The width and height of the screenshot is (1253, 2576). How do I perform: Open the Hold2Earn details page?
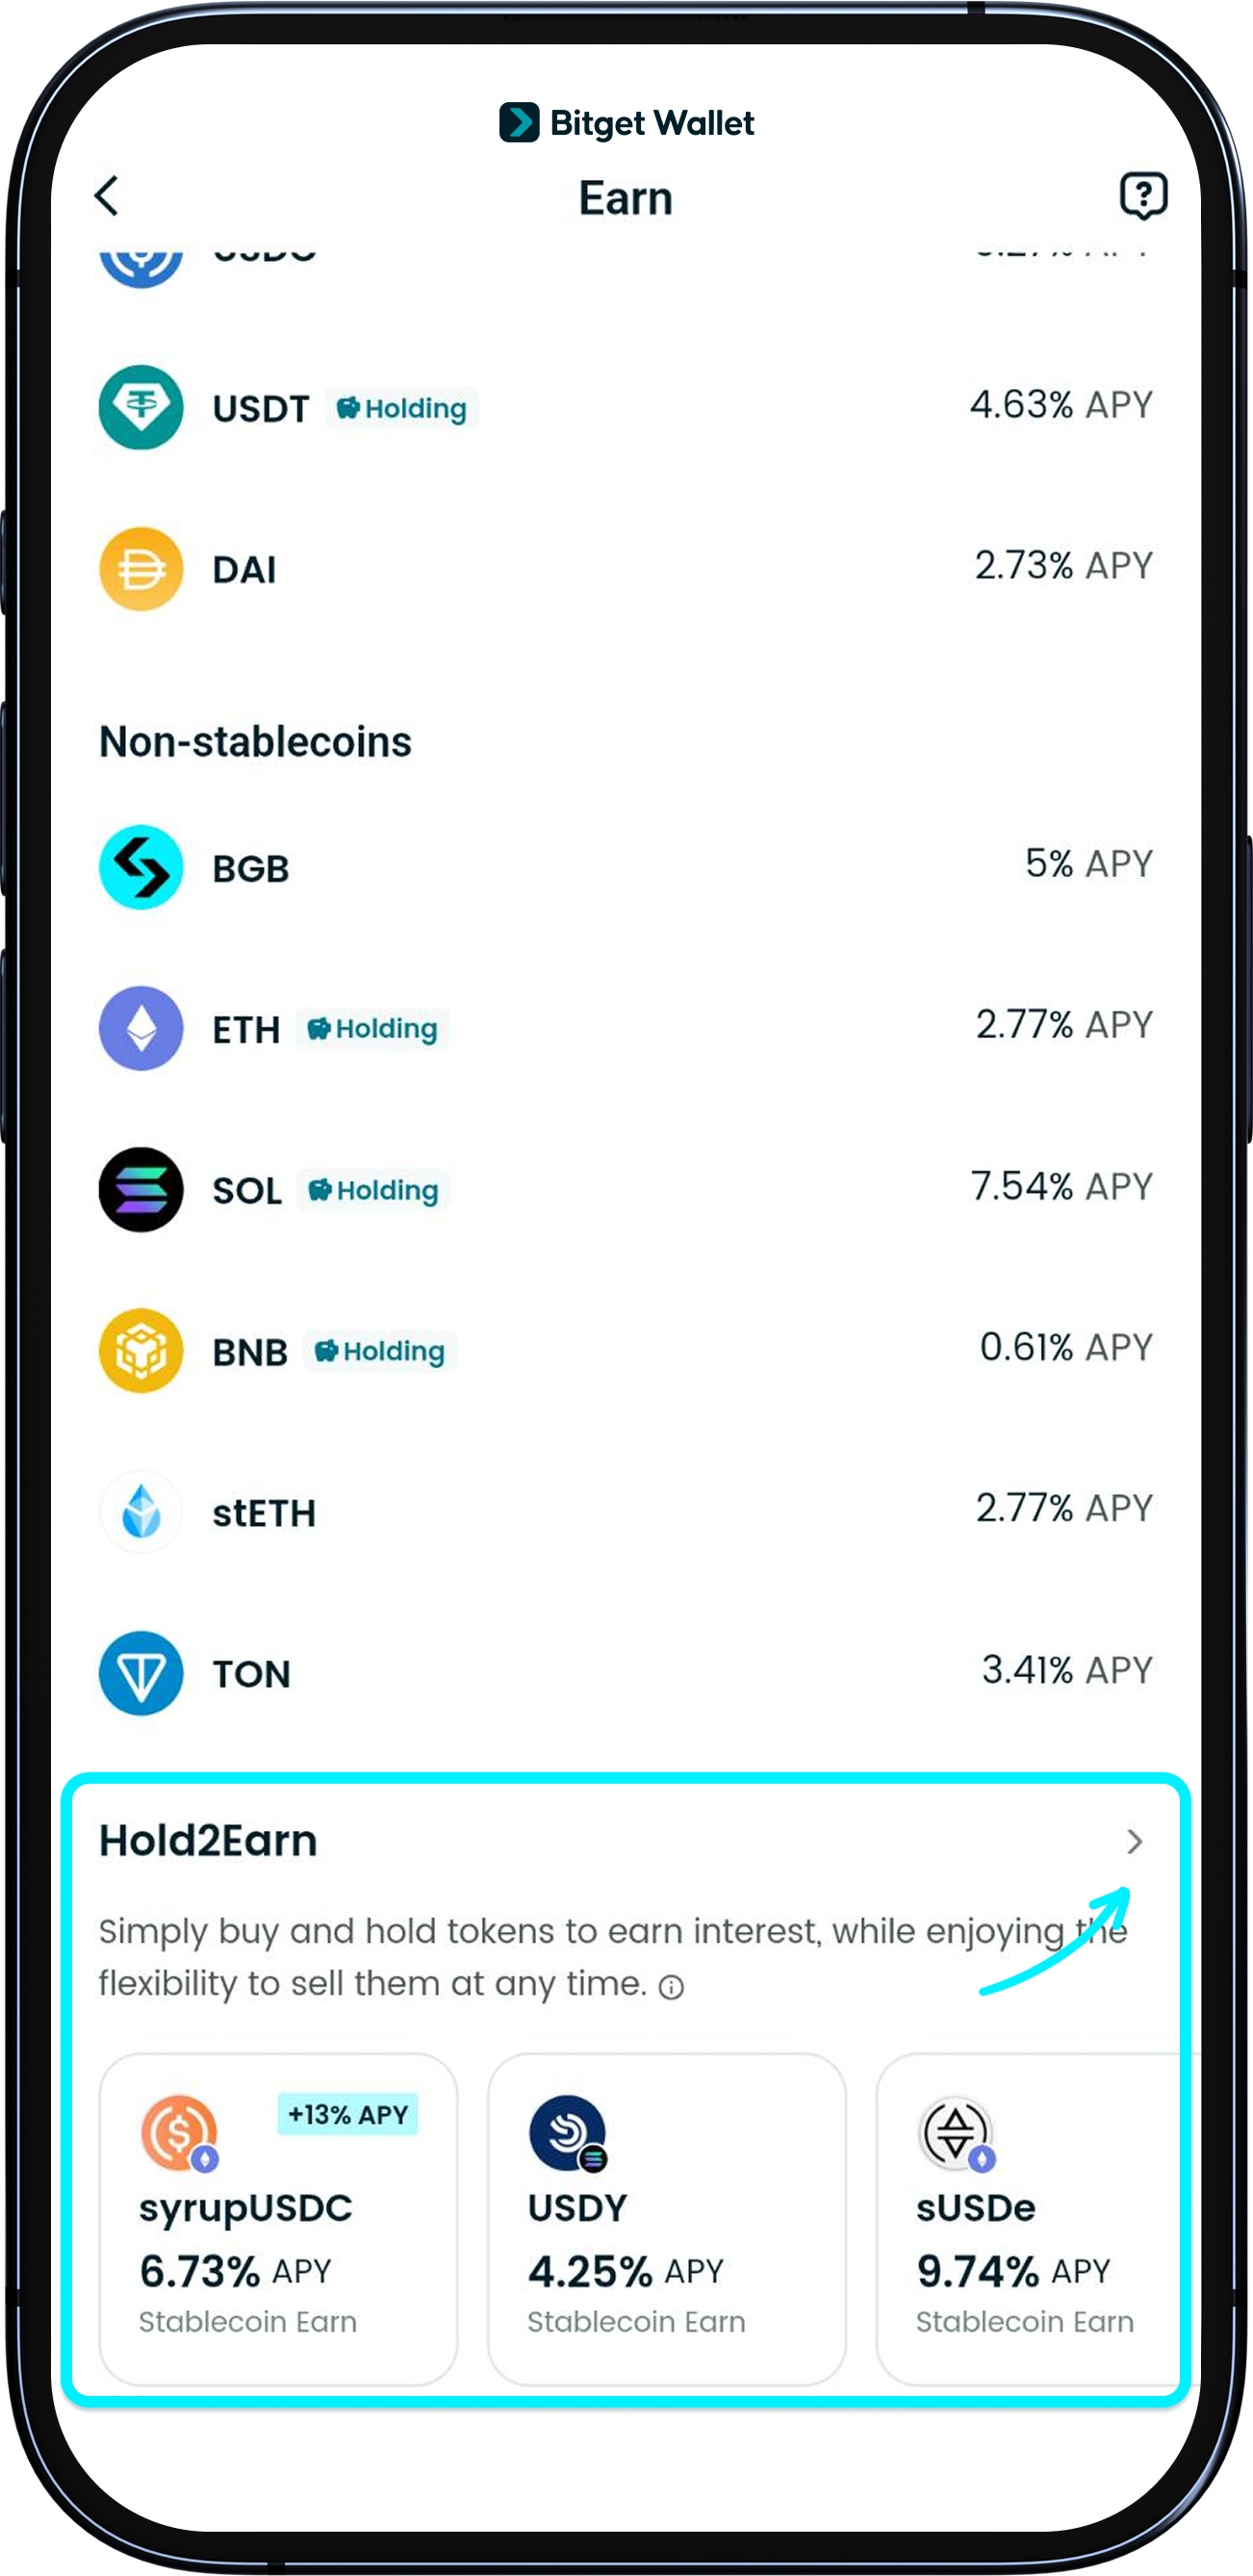pyautogui.click(x=207, y=1840)
